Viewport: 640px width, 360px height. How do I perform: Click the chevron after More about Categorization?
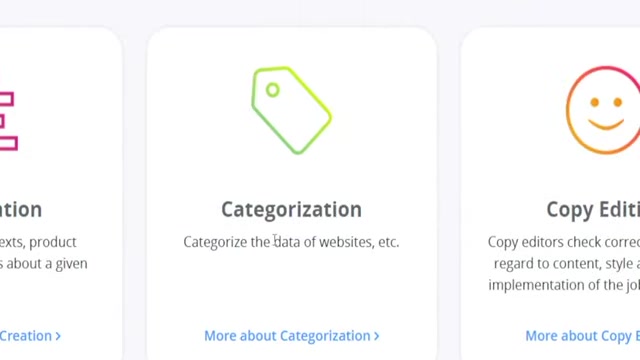376,336
